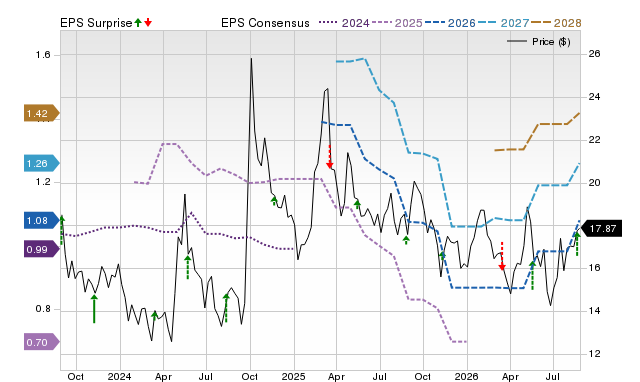Click the 2026 date axis label
The width and height of the screenshot is (640, 382).
pos(467,376)
